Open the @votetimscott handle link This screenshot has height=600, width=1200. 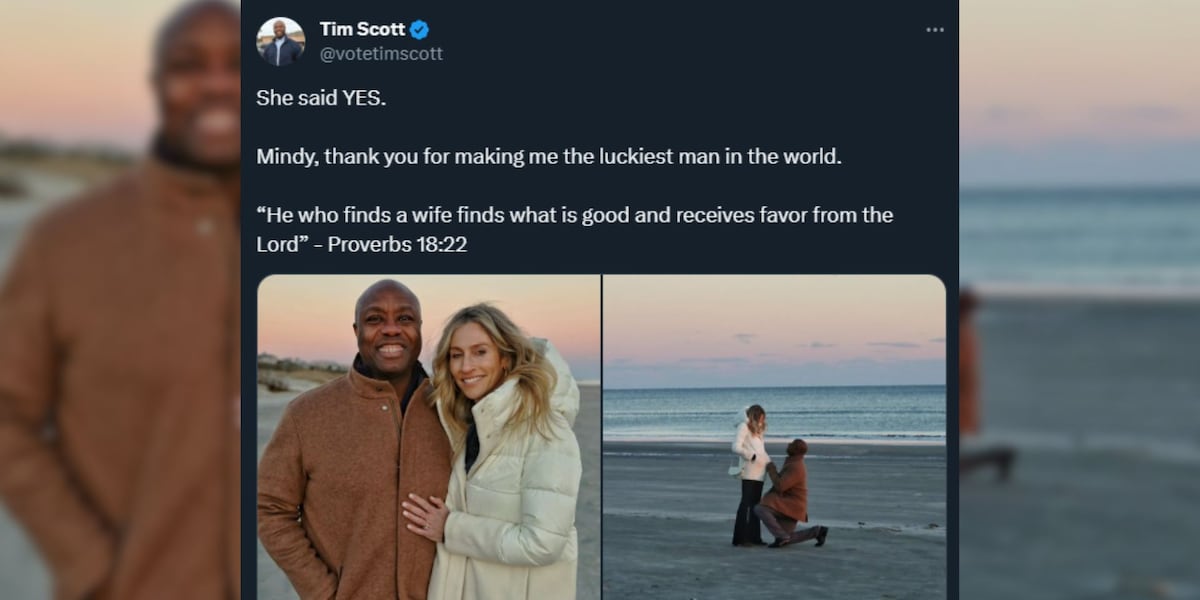pyautogui.click(x=381, y=54)
